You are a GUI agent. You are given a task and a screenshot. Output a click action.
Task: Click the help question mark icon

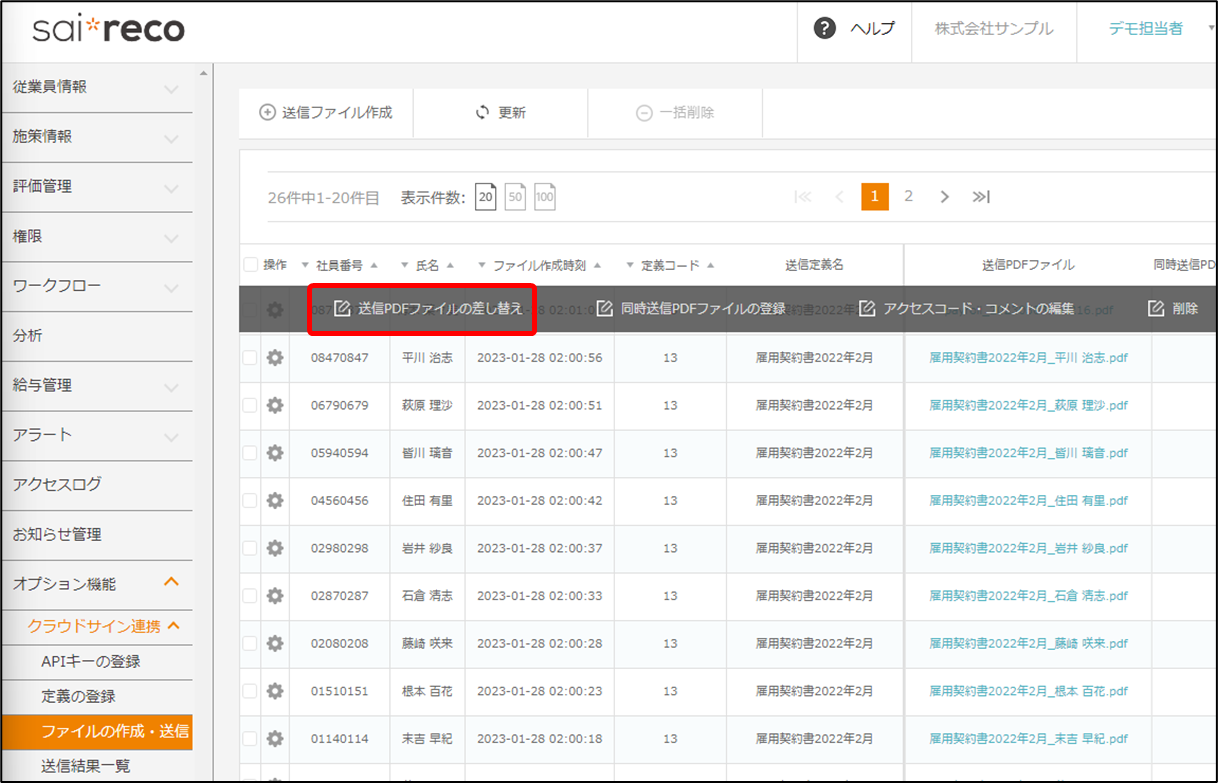[x=825, y=29]
